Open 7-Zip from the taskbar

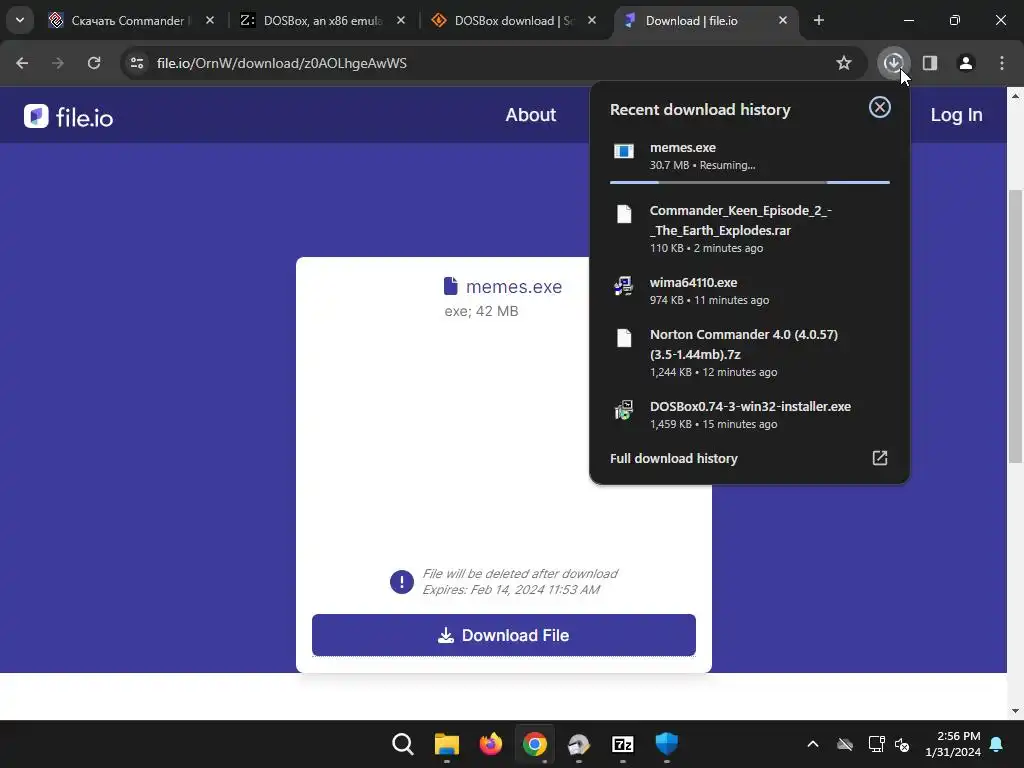click(622, 744)
